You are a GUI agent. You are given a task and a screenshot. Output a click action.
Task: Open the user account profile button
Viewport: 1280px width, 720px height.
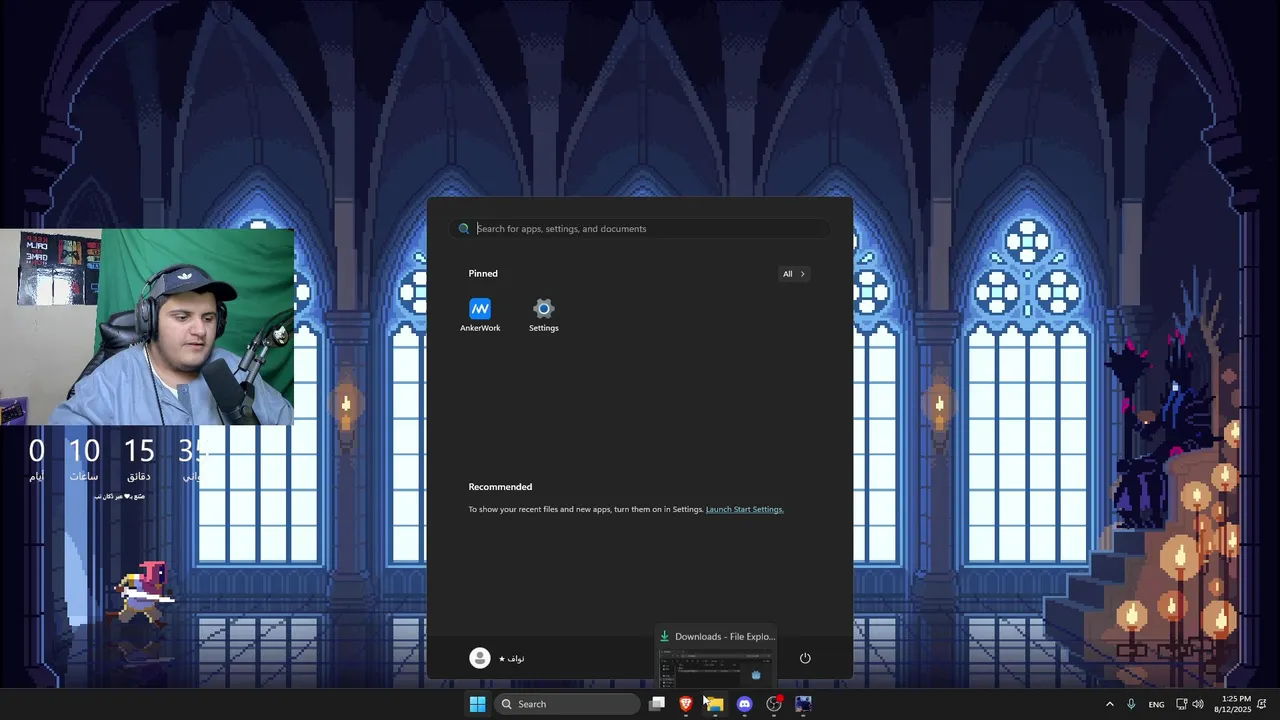497,657
